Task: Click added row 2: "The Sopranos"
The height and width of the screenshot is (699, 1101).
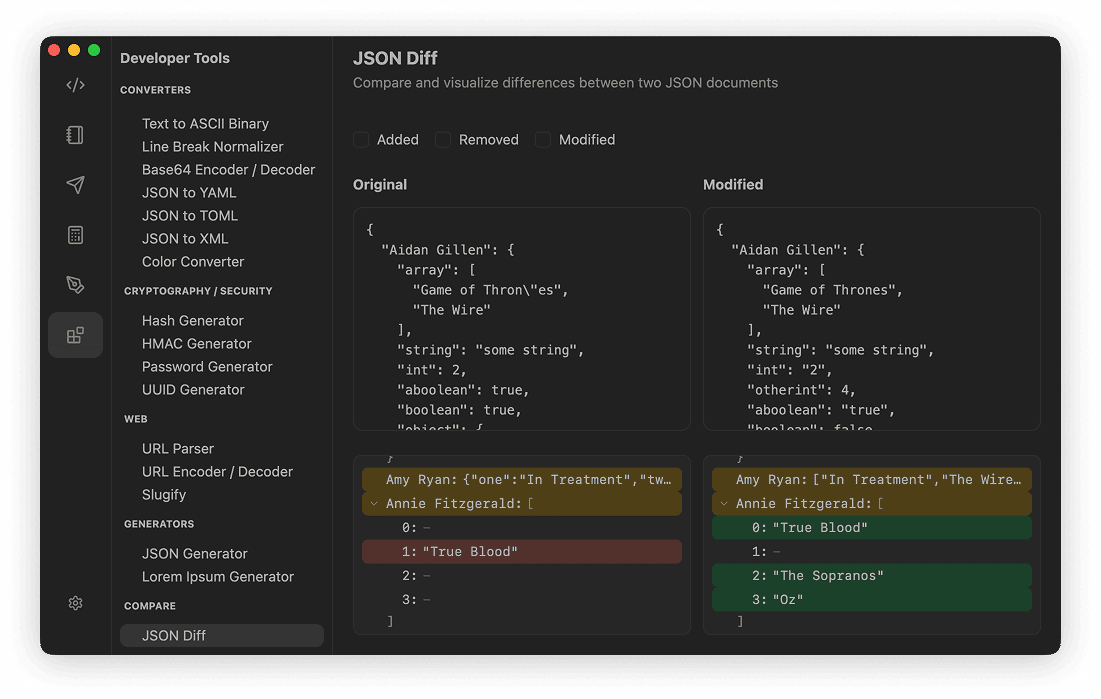Action: (871, 576)
